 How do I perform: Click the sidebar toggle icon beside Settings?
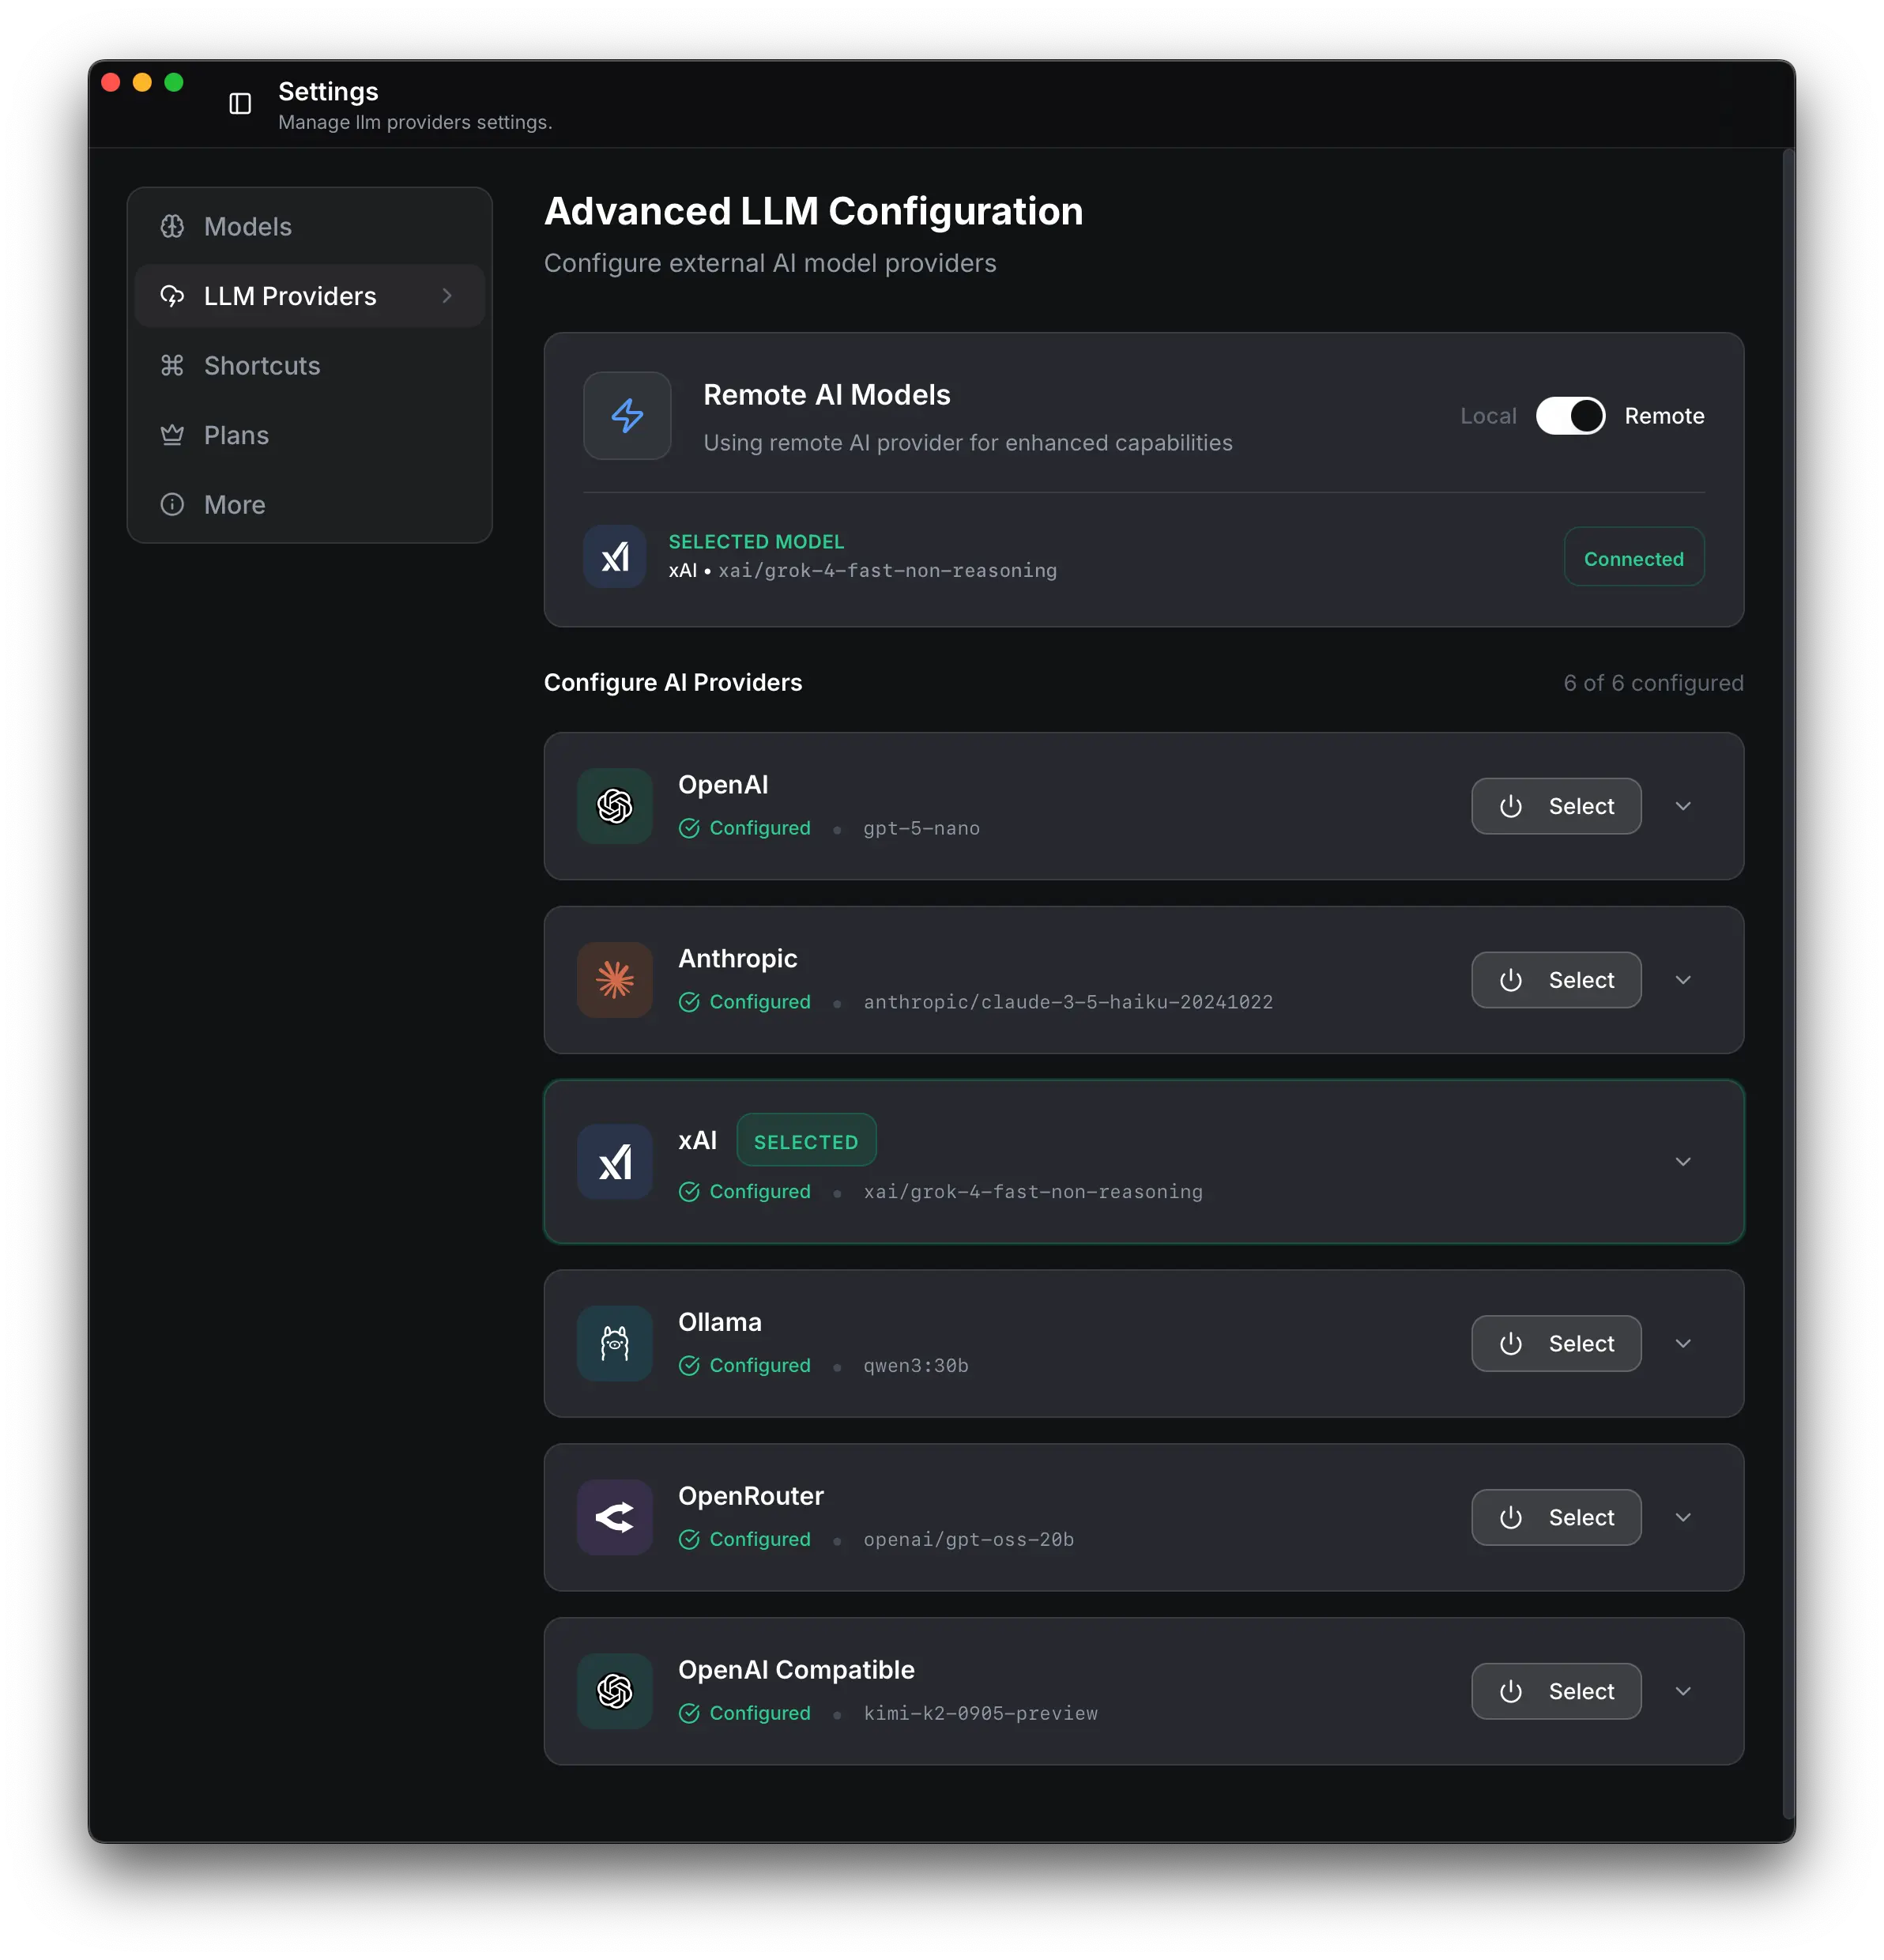(x=240, y=104)
